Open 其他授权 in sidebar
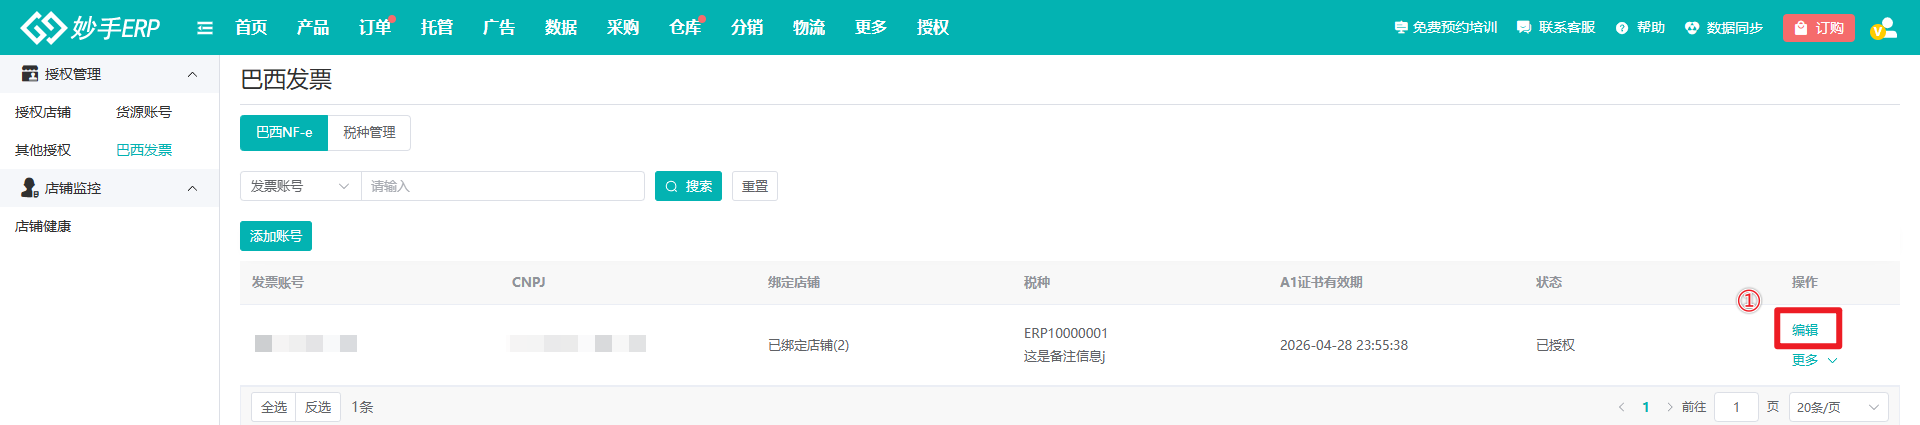 [x=43, y=150]
